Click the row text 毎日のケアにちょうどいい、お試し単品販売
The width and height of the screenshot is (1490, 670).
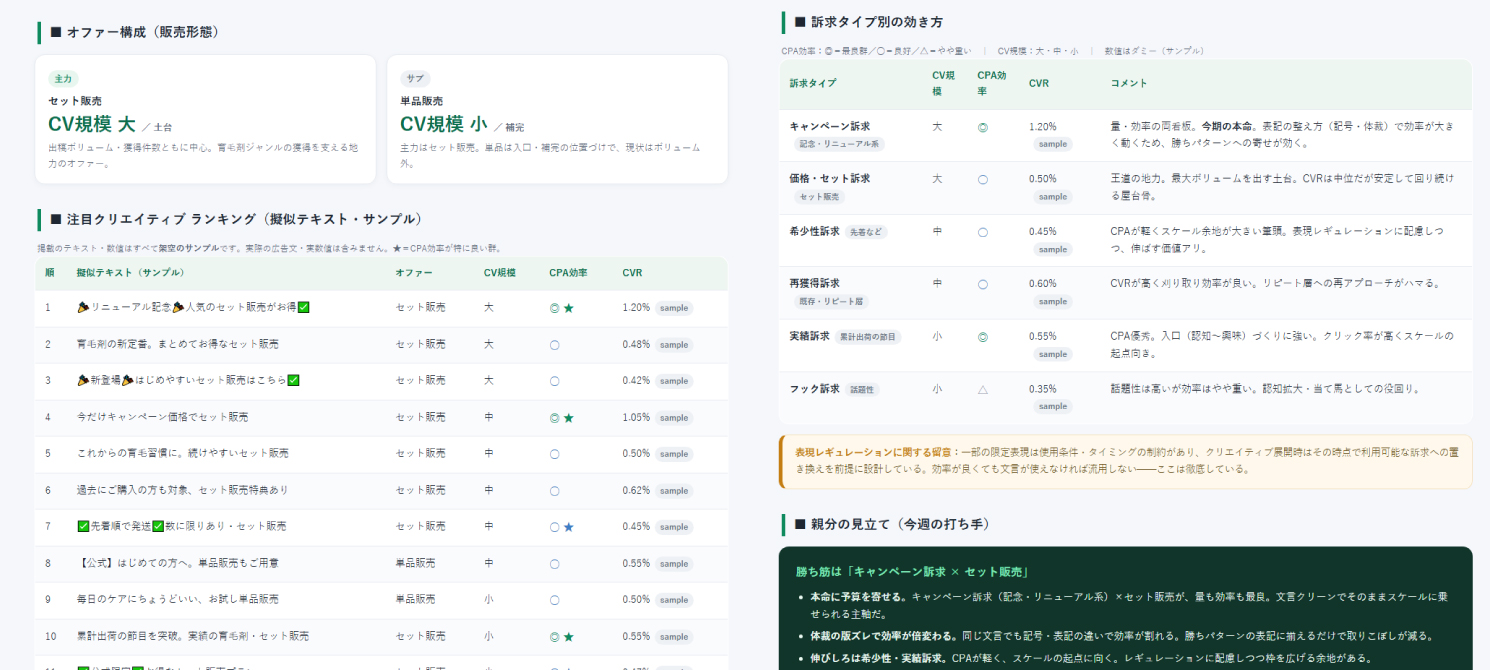(178, 600)
